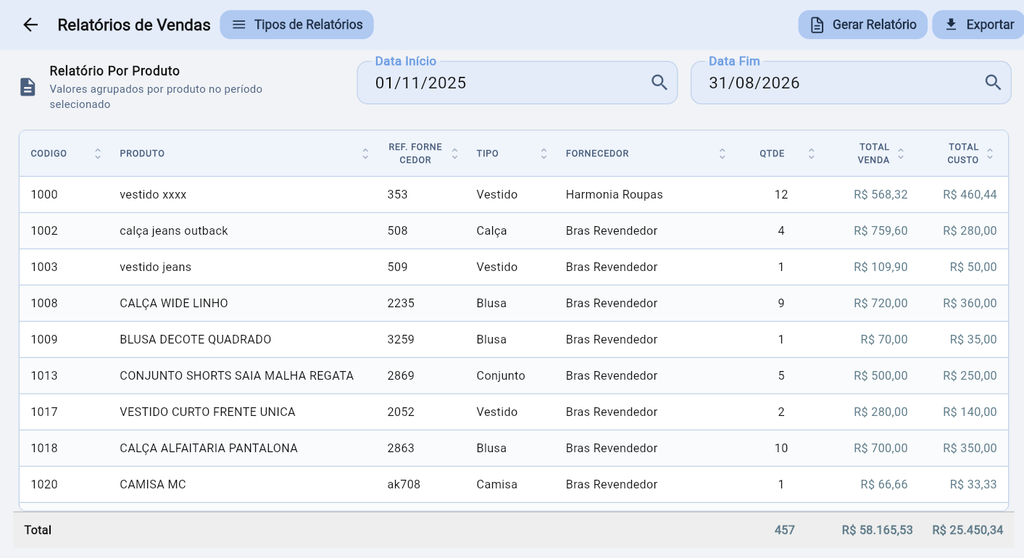1024x558 pixels.
Task: Click grand total venda 'R$ 58.165,53'
Action: coord(877,530)
